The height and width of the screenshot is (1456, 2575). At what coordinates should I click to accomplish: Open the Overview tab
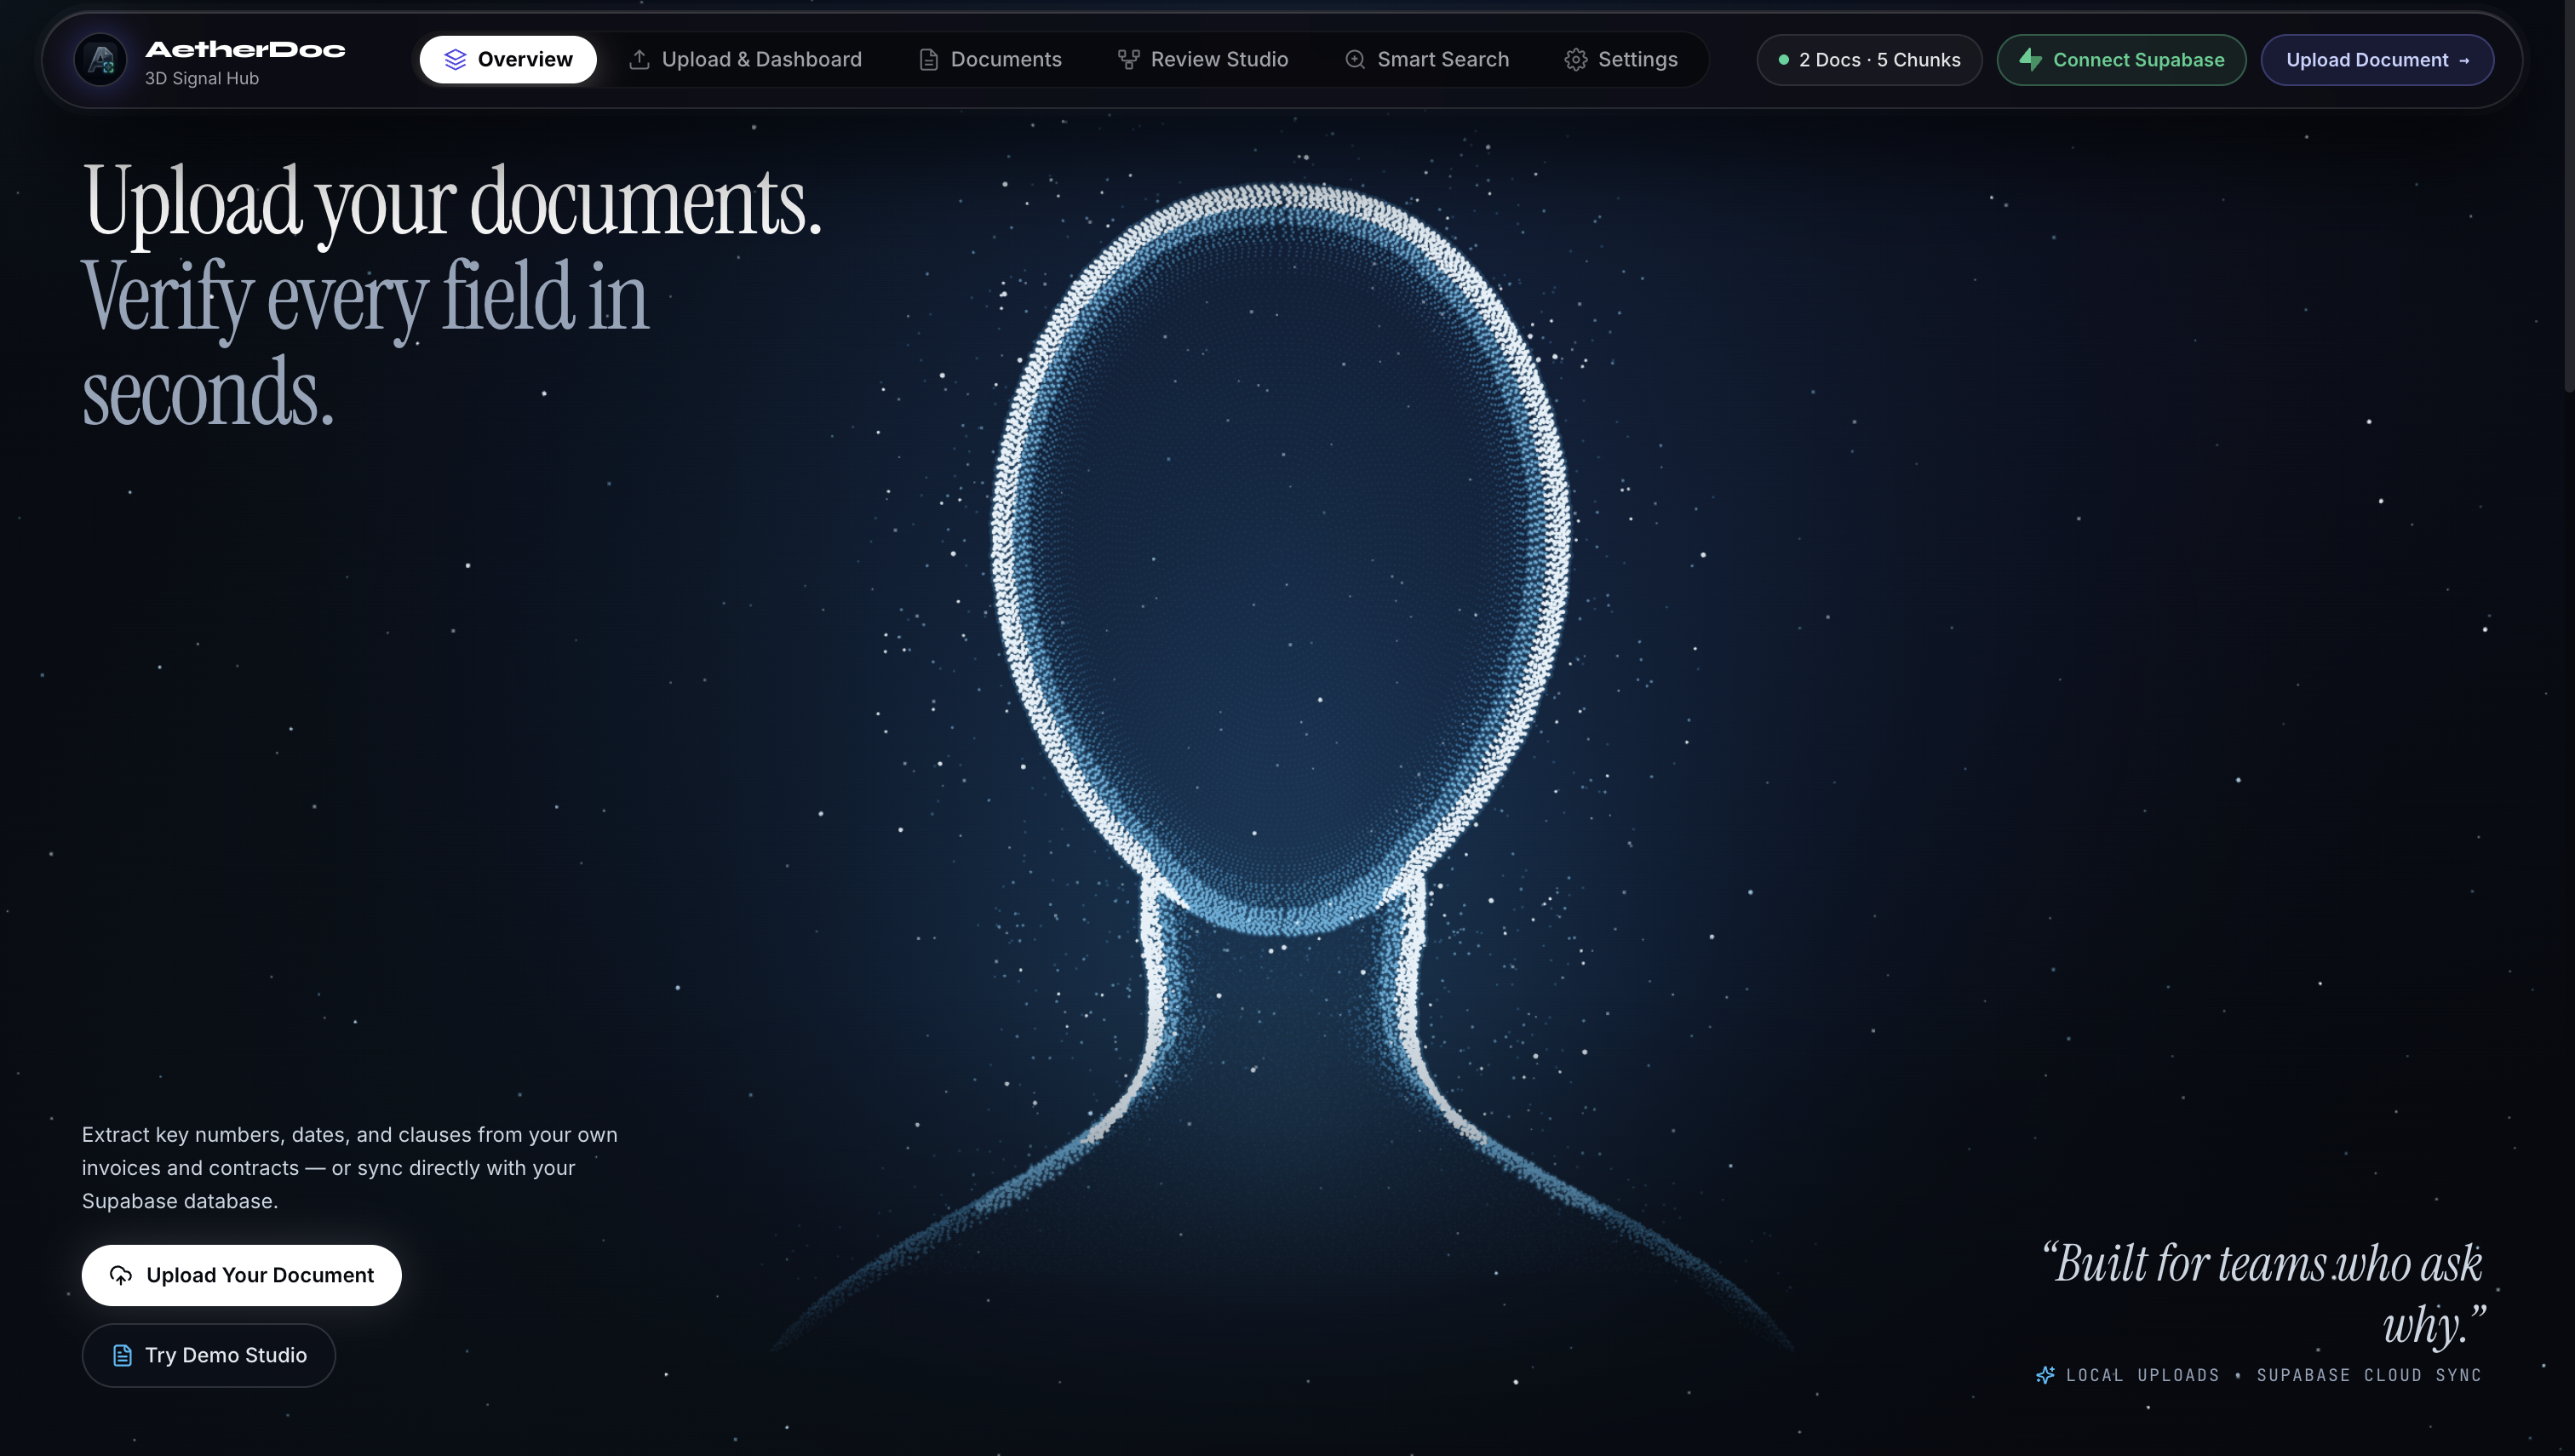[x=508, y=60]
